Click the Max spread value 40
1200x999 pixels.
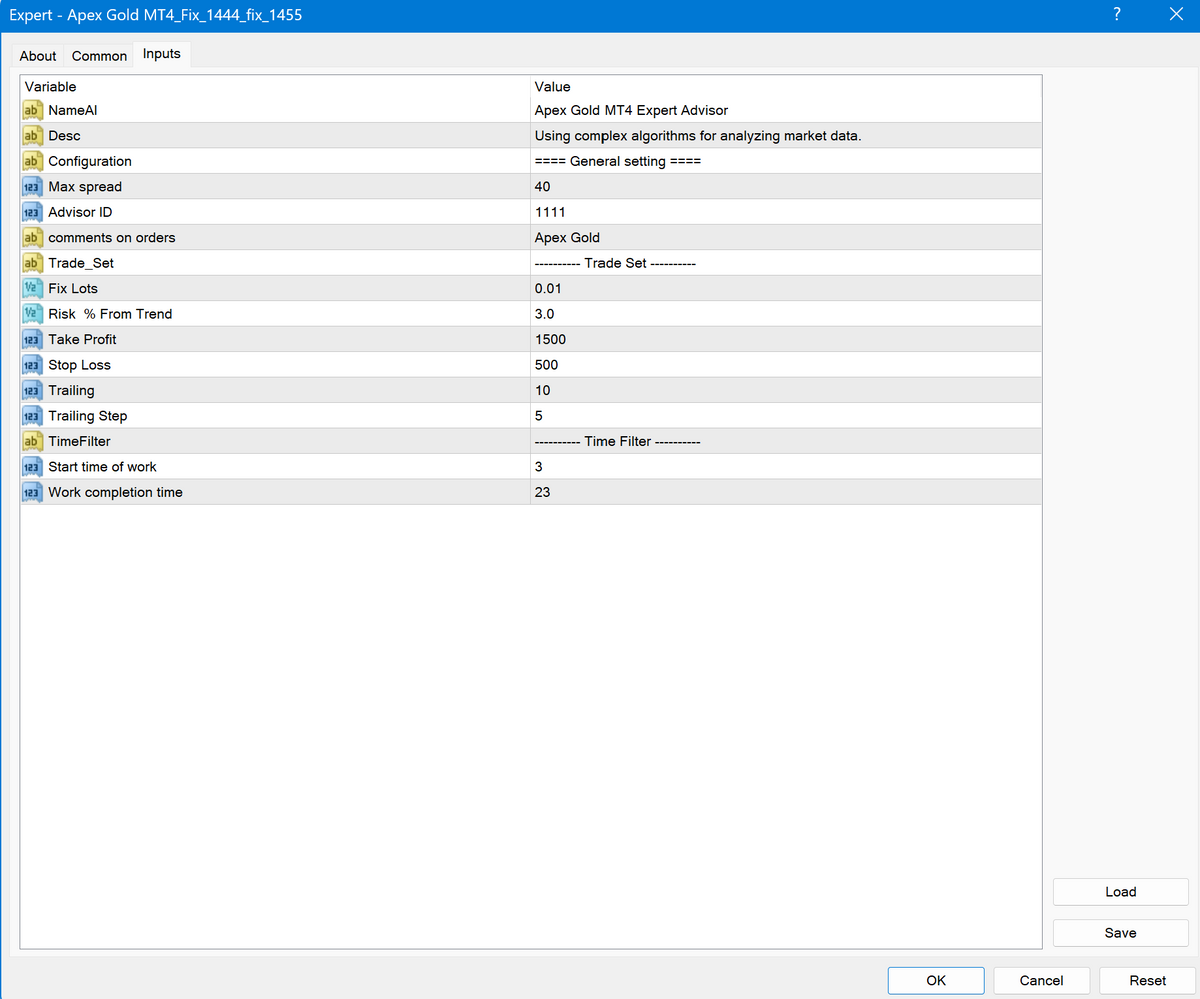point(543,187)
